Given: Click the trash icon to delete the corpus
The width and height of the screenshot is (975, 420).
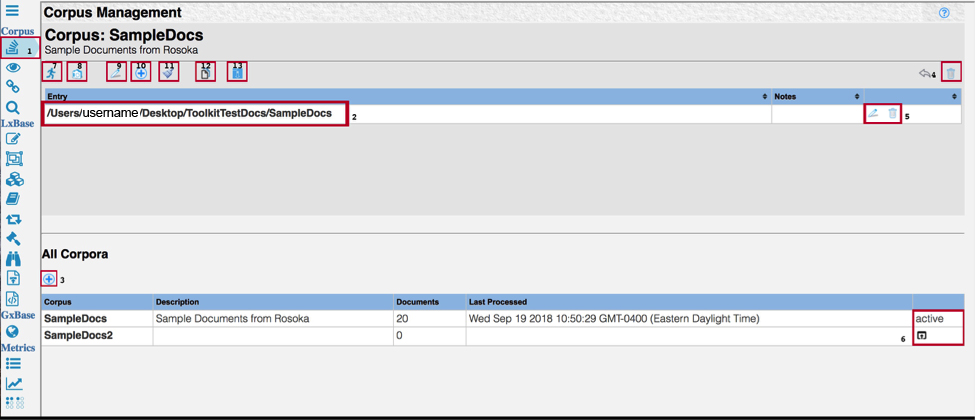Looking at the screenshot, I should (x=950, y=74).
